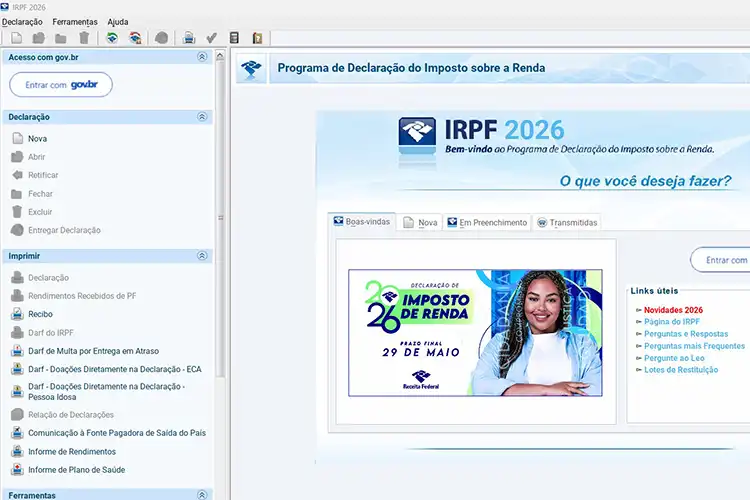
Task: Click the arrow icon beside Retificar
Action: pos(17,175)
